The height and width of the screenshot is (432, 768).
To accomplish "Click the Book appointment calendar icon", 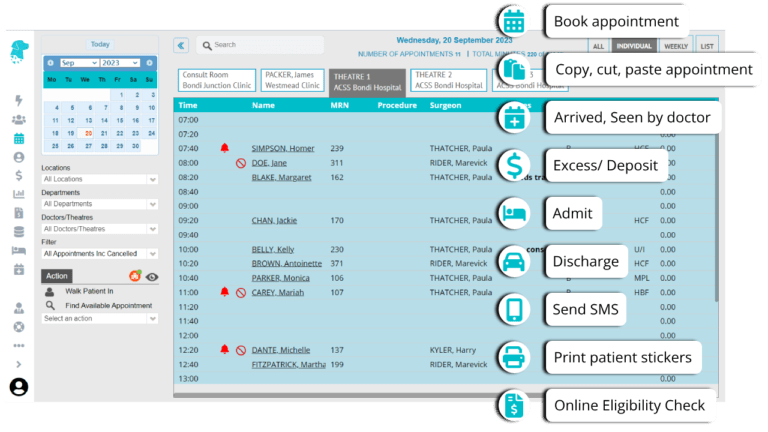I will pyautogui.click(x=514, y=21).
